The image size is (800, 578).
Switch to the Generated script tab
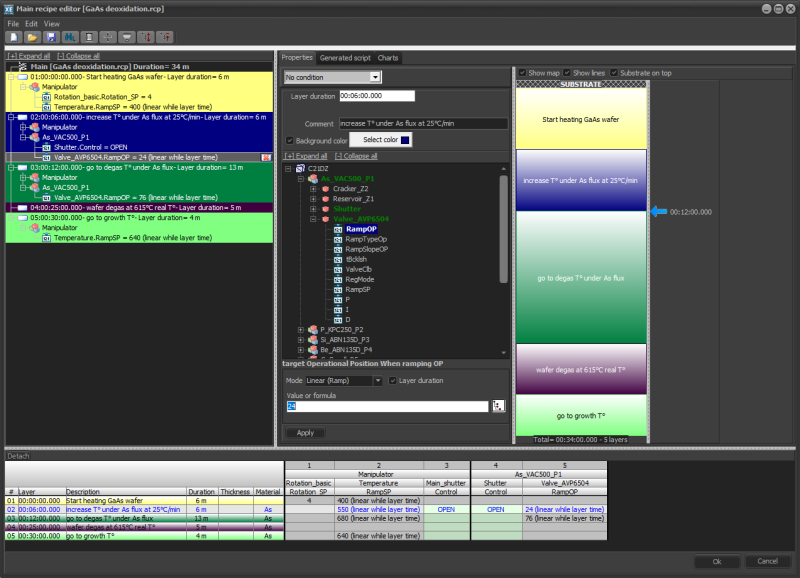(345, 58)
